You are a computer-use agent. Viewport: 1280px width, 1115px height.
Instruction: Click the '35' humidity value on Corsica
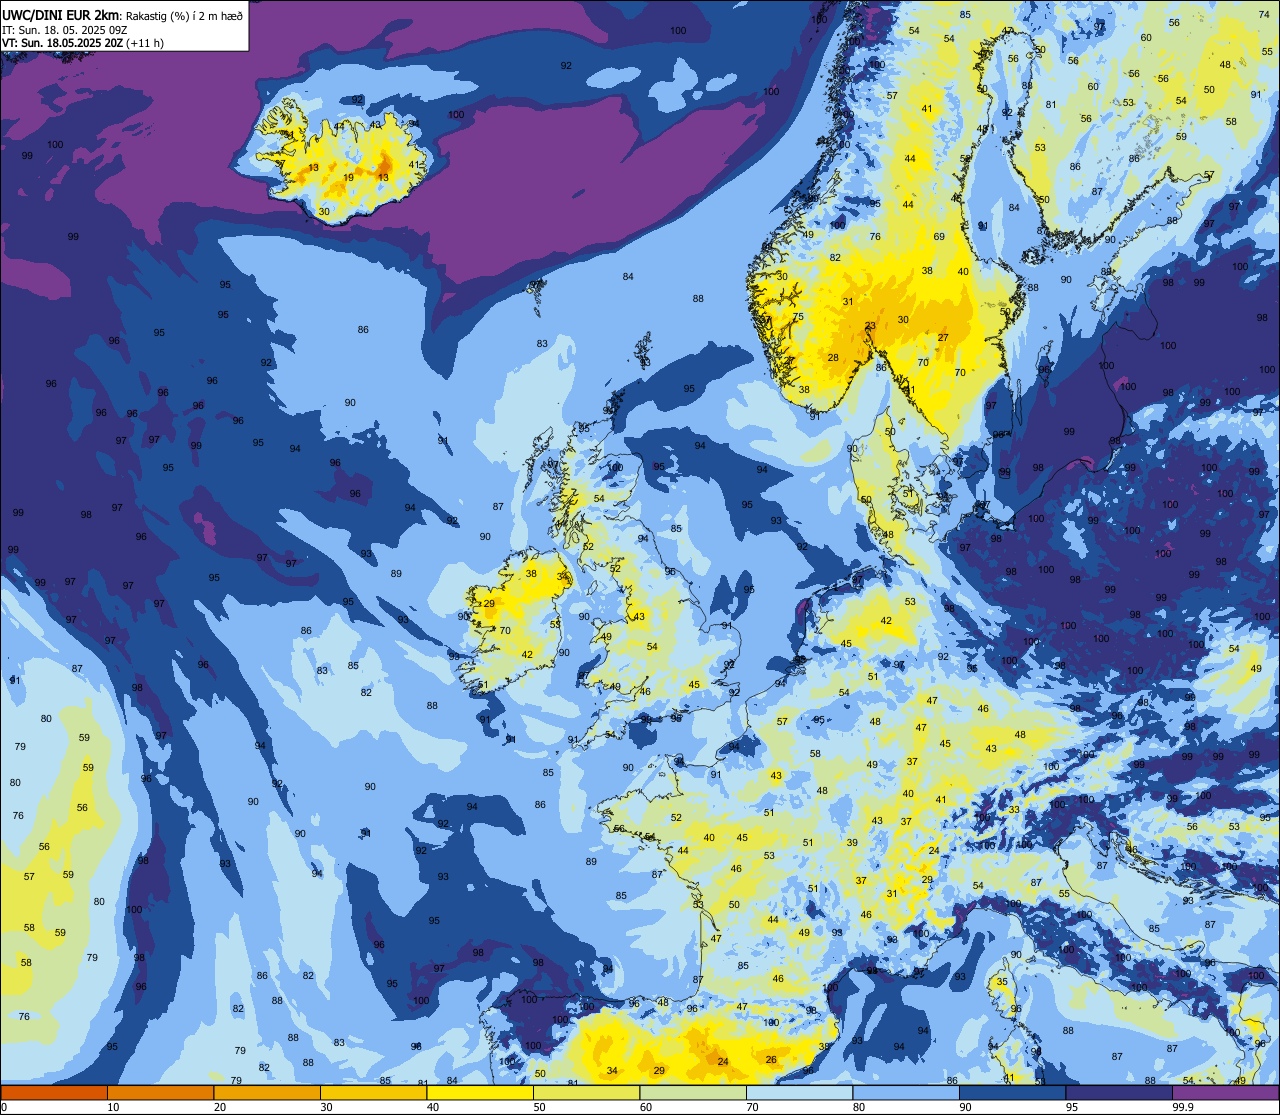click(x=1002, y=982)
